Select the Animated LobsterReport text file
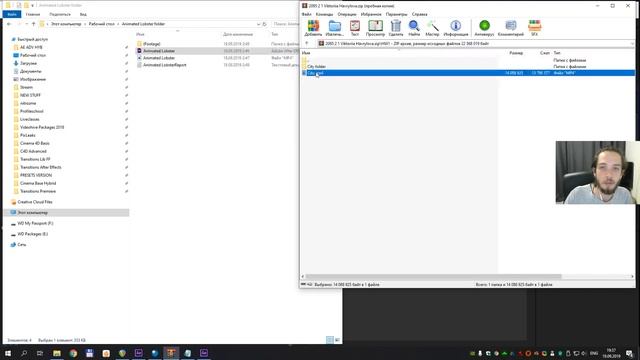This screenshot has width=640, height=360. (x=164, y=65)
